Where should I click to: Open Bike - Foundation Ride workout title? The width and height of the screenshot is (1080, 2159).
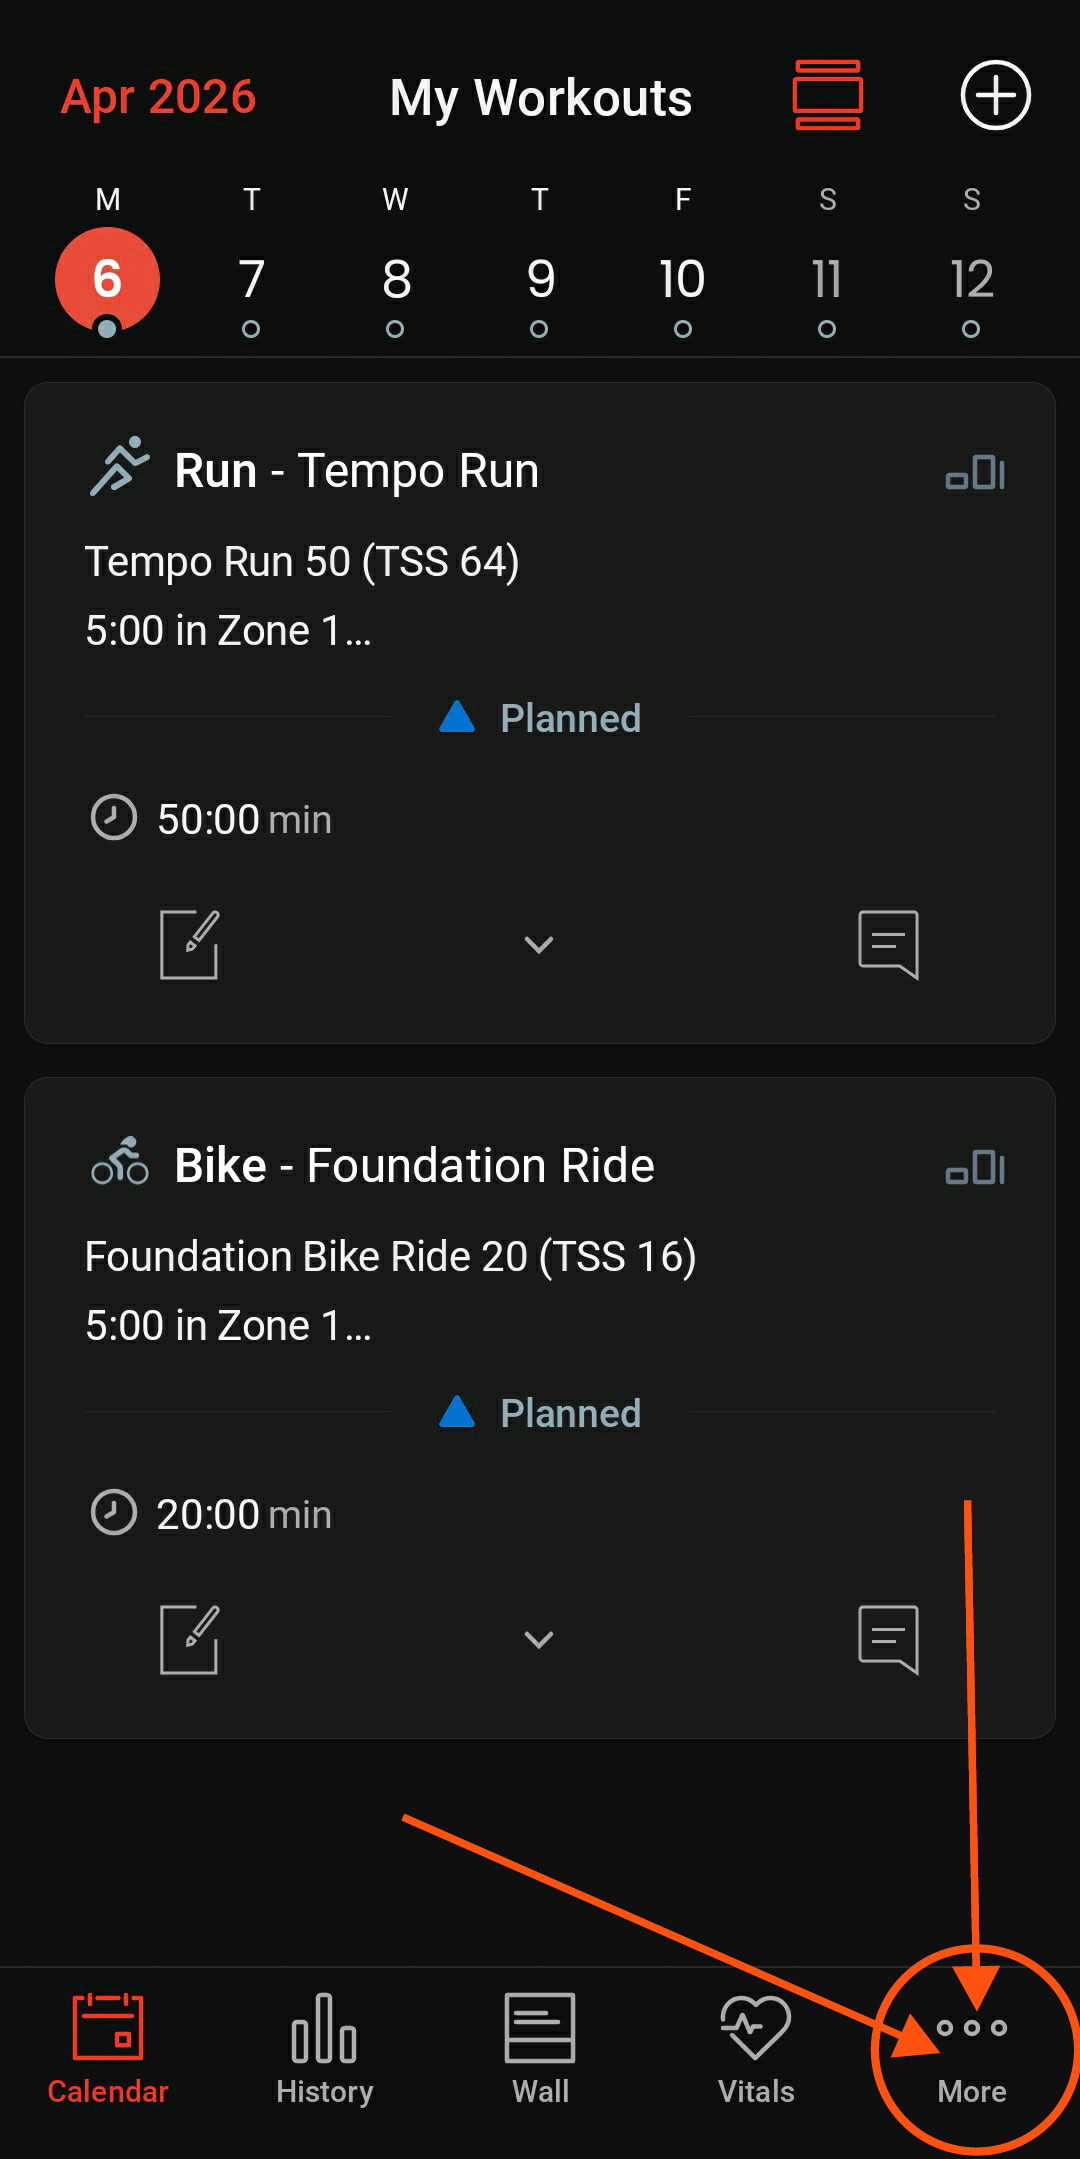pos(414,1166)
